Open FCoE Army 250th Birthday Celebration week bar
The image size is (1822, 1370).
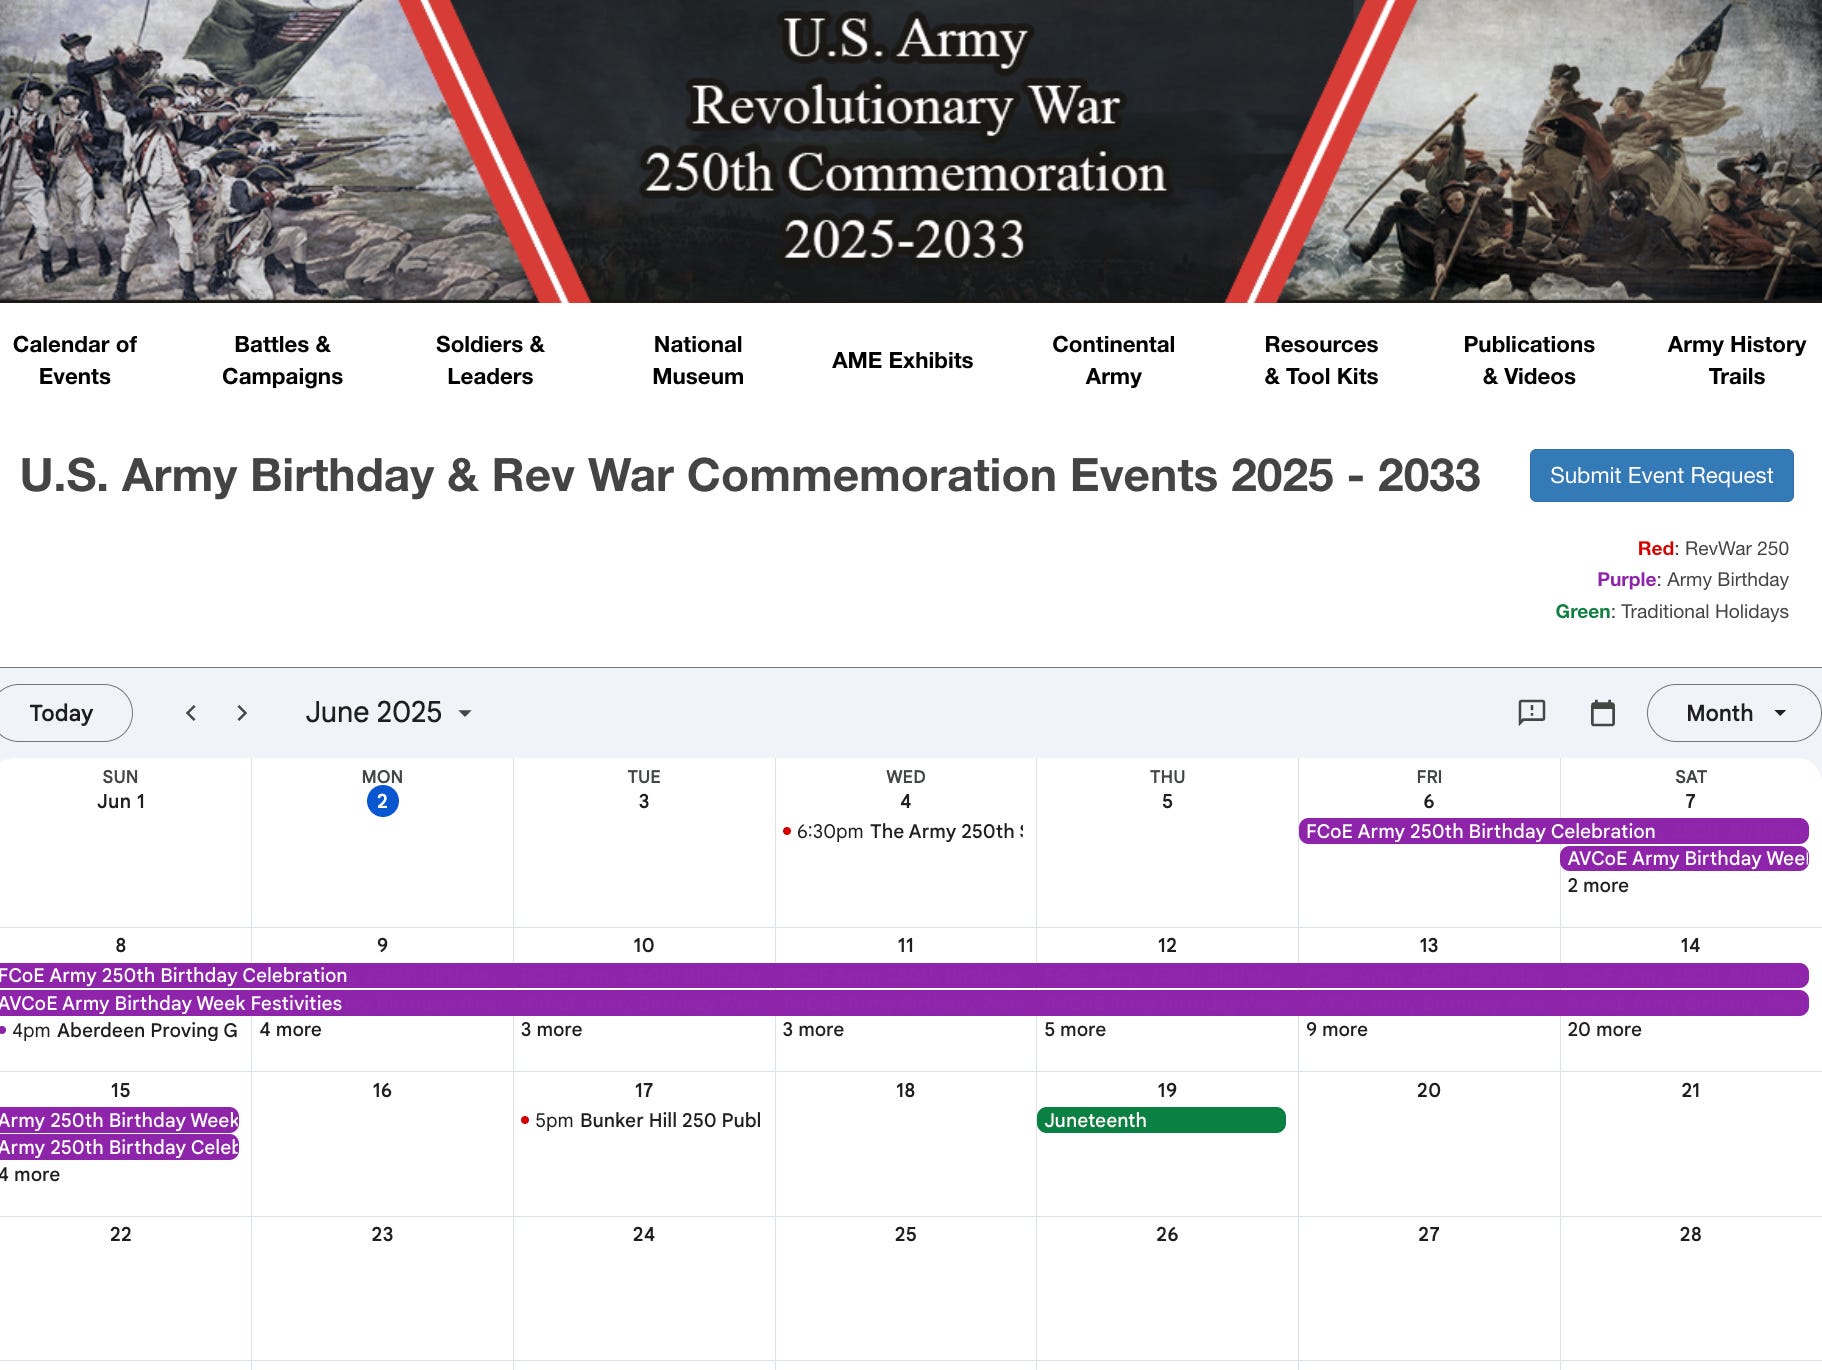pyautogui.click(x=904, y=975)
